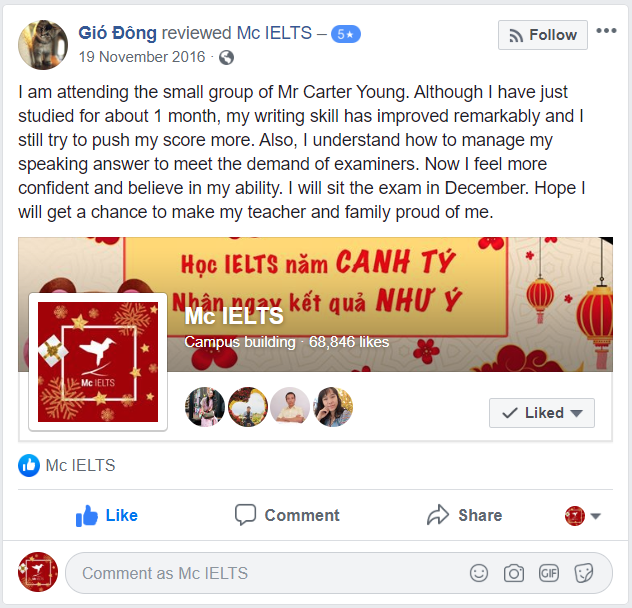Attach a photo using the camera icon
632x608 pixels.
[x=514, y=573]
